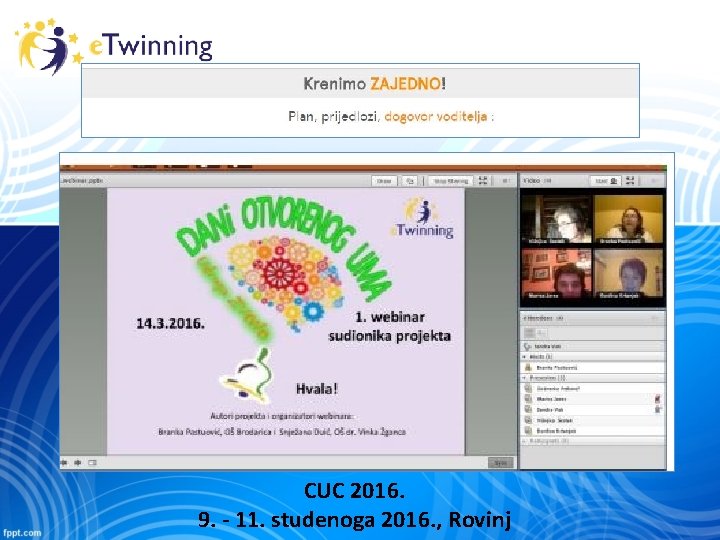Select Branka Pastuović's webcam feed with the yellow wall

click(629, 219)
